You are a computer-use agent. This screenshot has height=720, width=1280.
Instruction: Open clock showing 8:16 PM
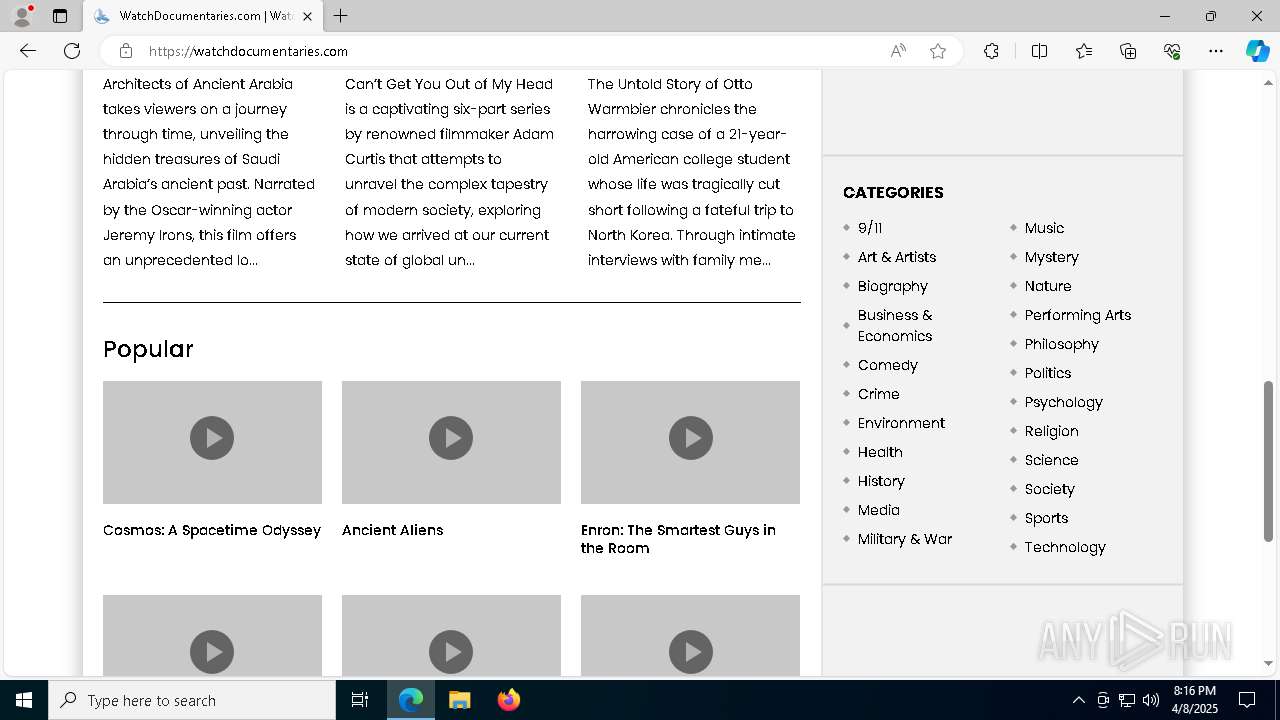[x=1195, y=700]
